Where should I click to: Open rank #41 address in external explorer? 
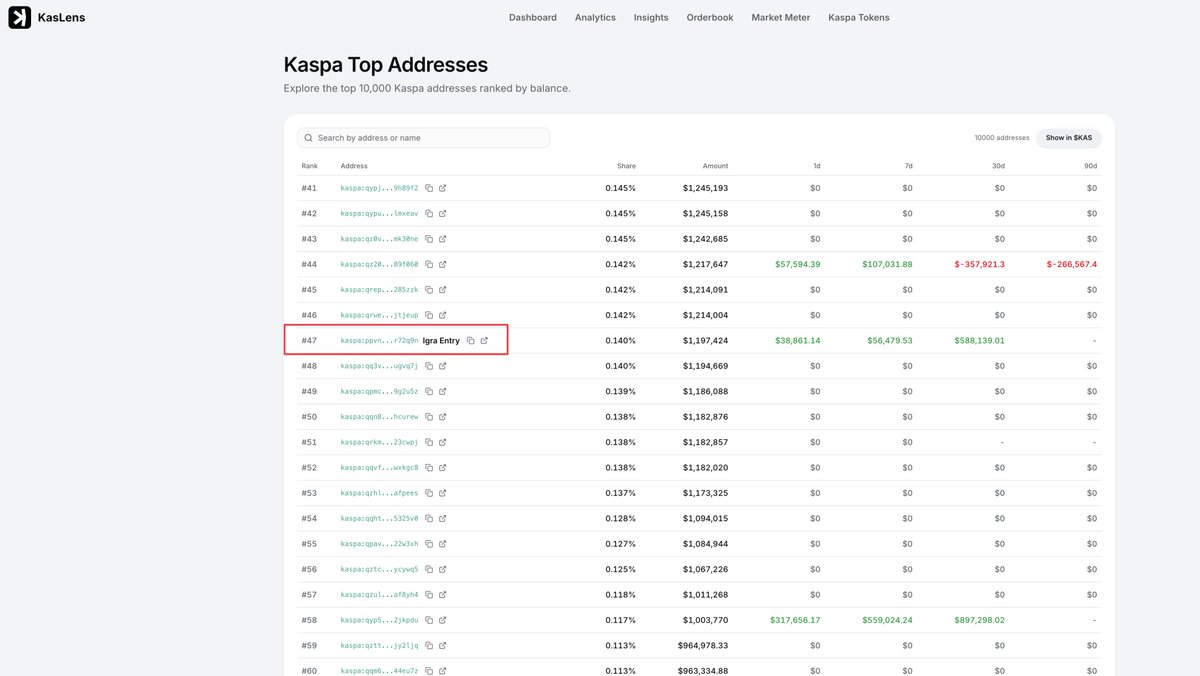(x=443, y=188)
